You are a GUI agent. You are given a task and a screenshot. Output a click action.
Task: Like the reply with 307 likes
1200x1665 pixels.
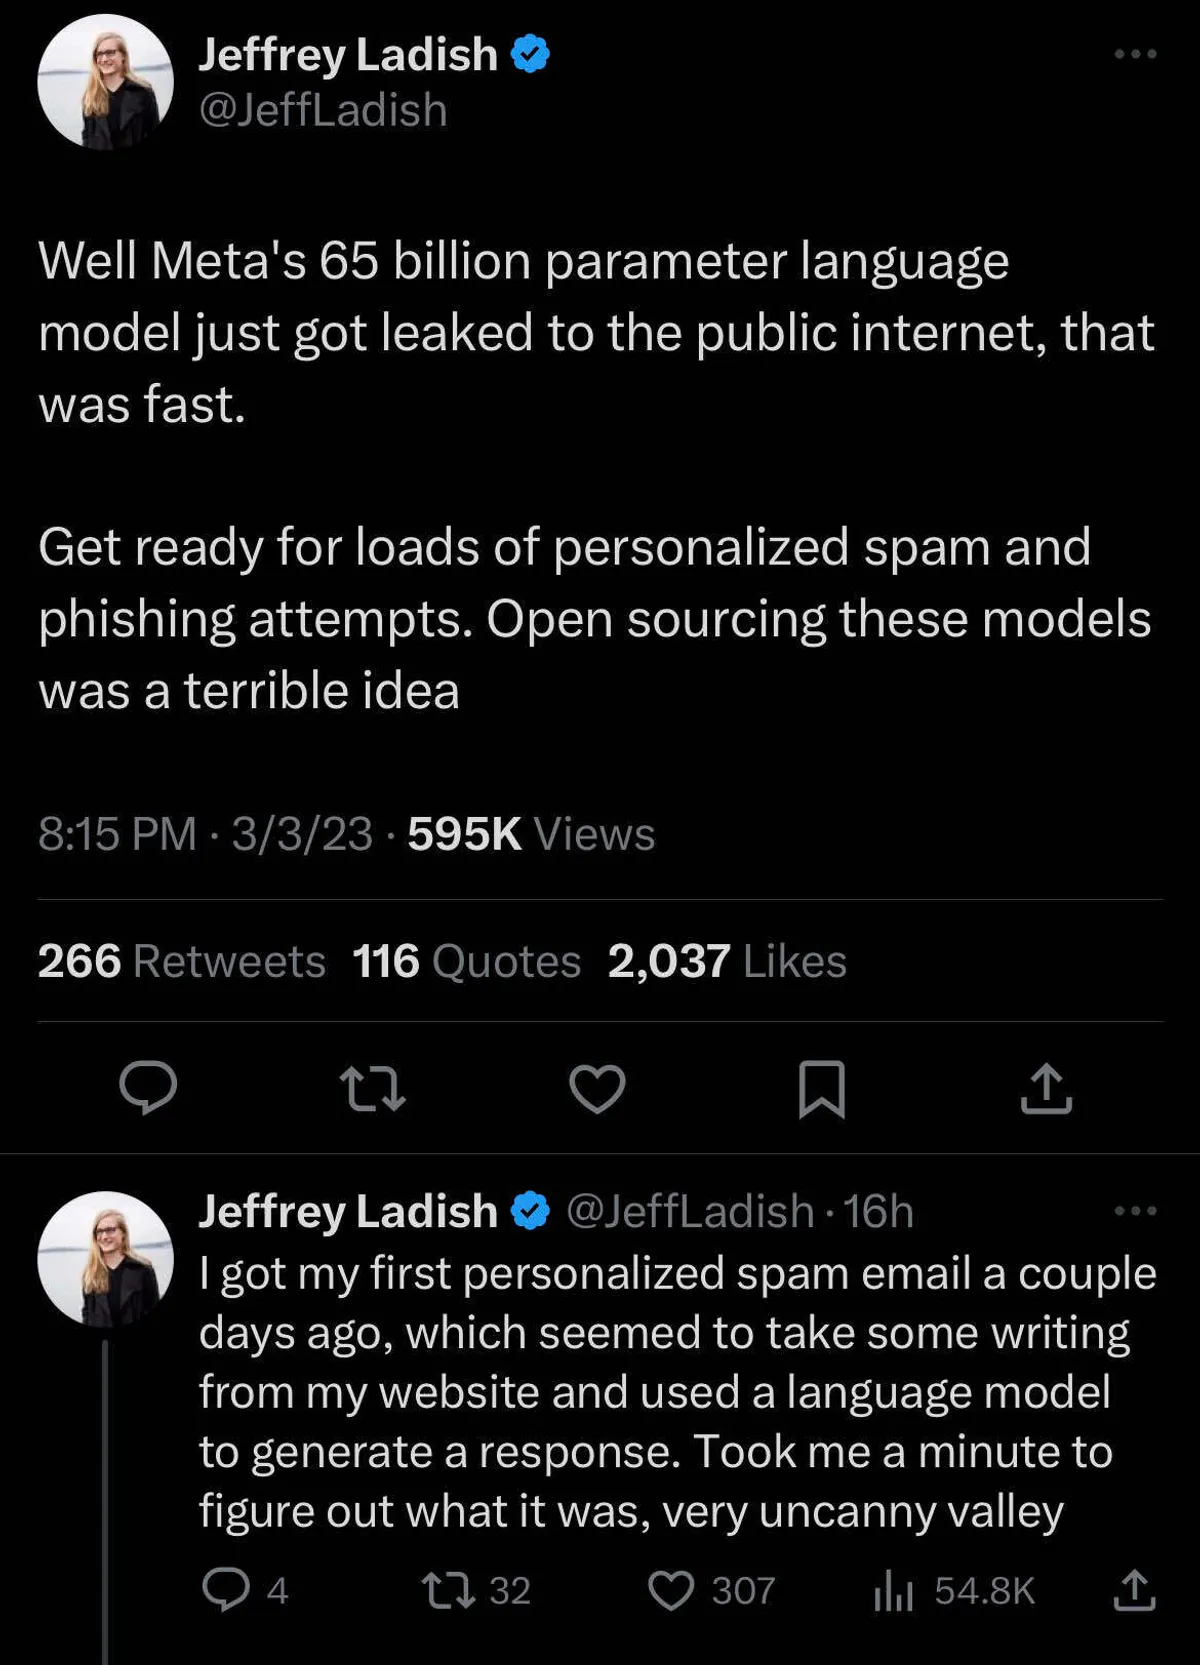point(671,1589)
